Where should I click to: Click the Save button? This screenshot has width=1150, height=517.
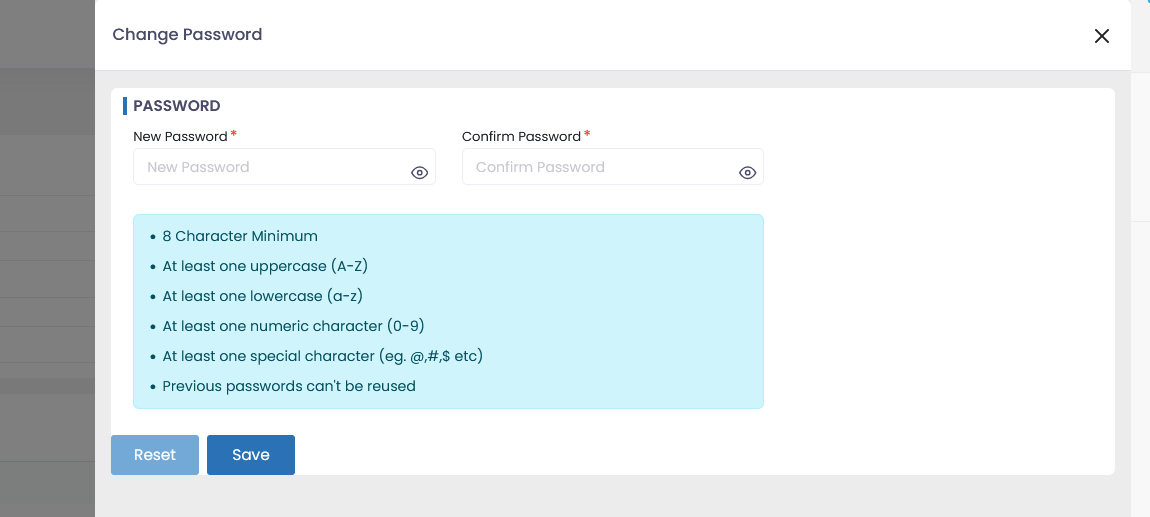(250, 455)
